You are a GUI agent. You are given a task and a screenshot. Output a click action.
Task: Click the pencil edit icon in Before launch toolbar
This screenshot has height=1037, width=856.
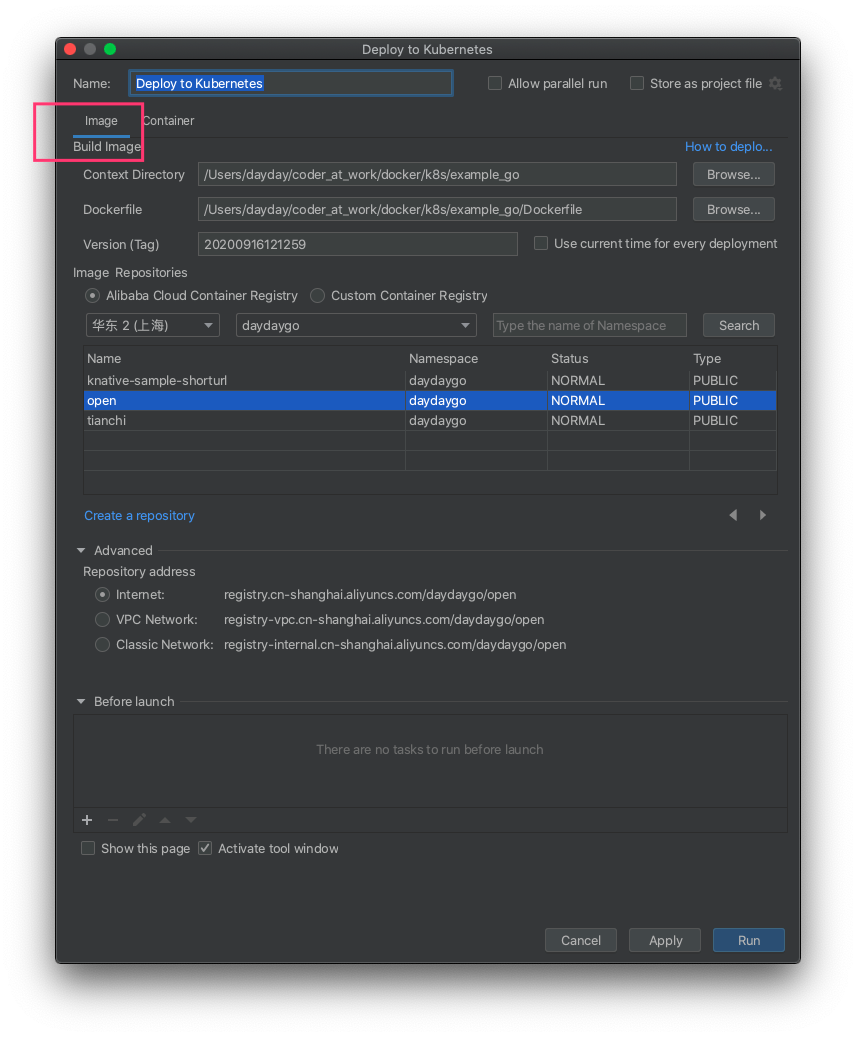click(139, 820)
